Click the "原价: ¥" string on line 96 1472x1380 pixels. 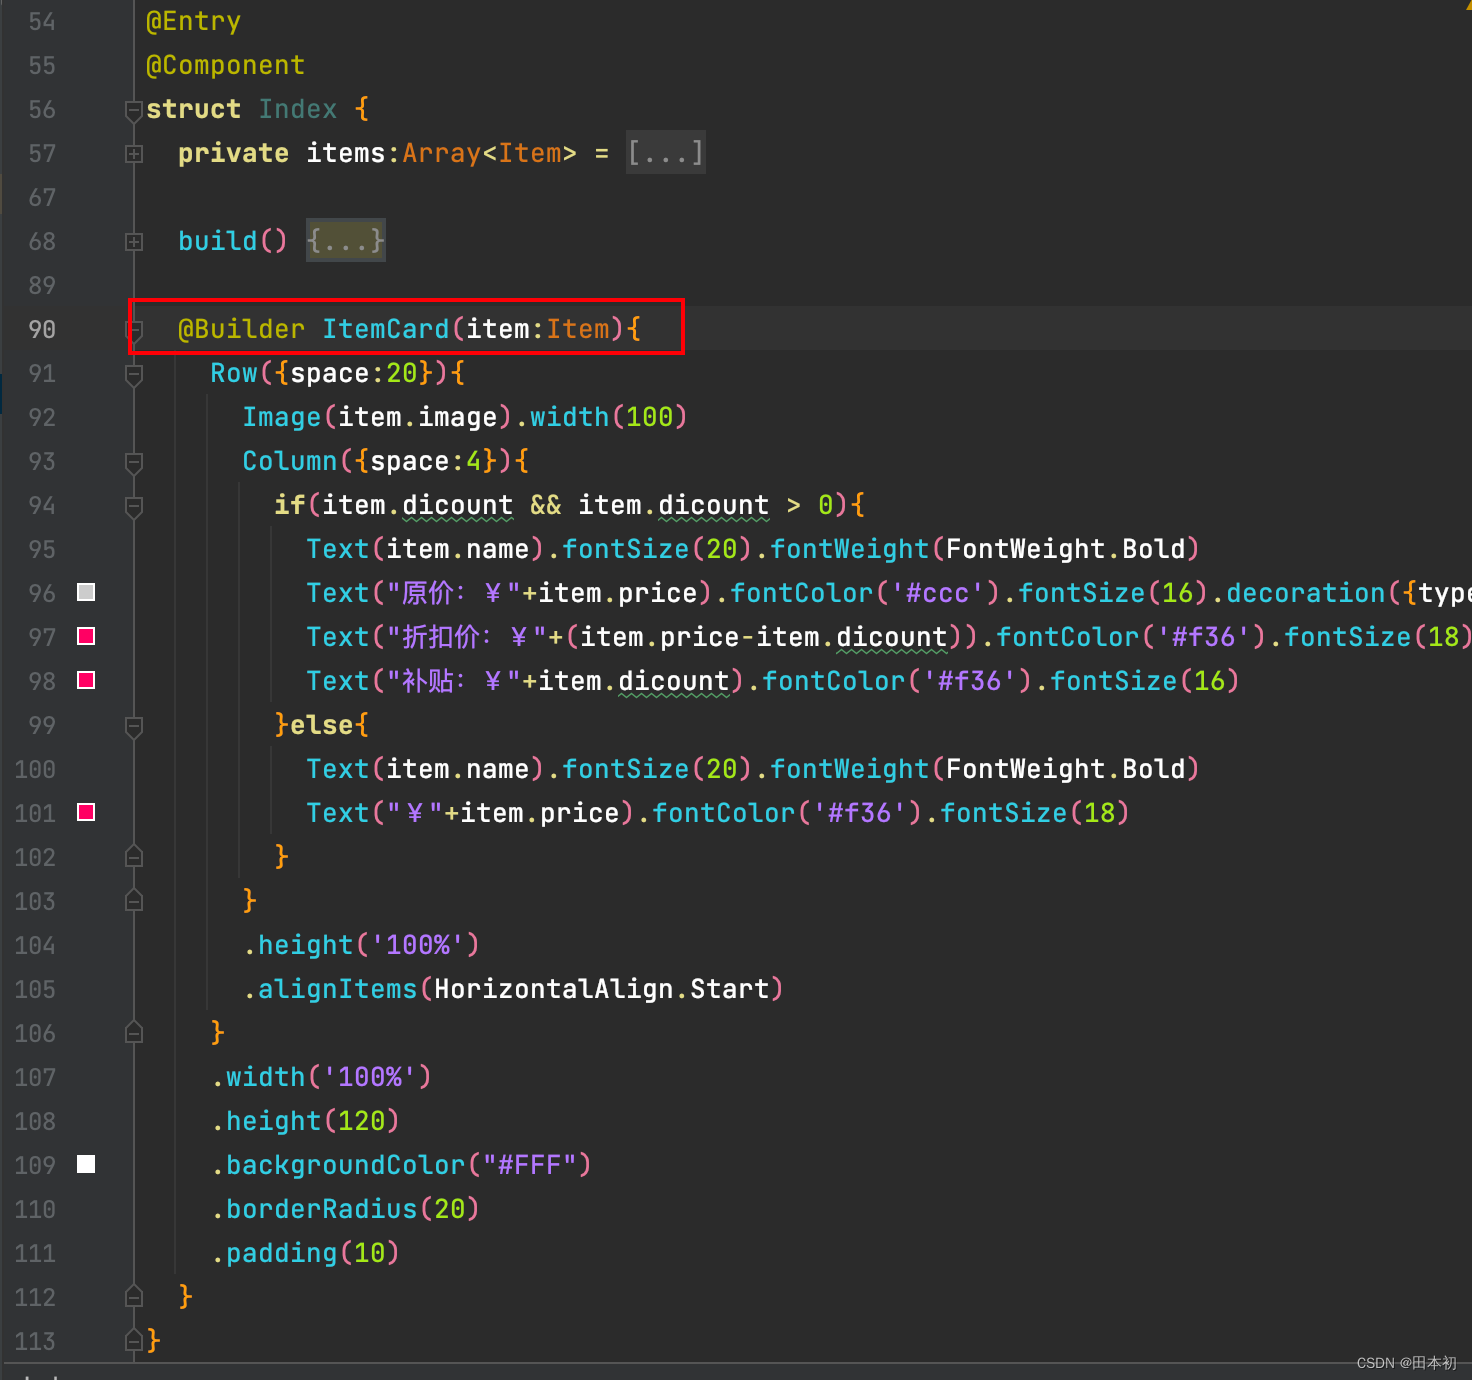454,594
